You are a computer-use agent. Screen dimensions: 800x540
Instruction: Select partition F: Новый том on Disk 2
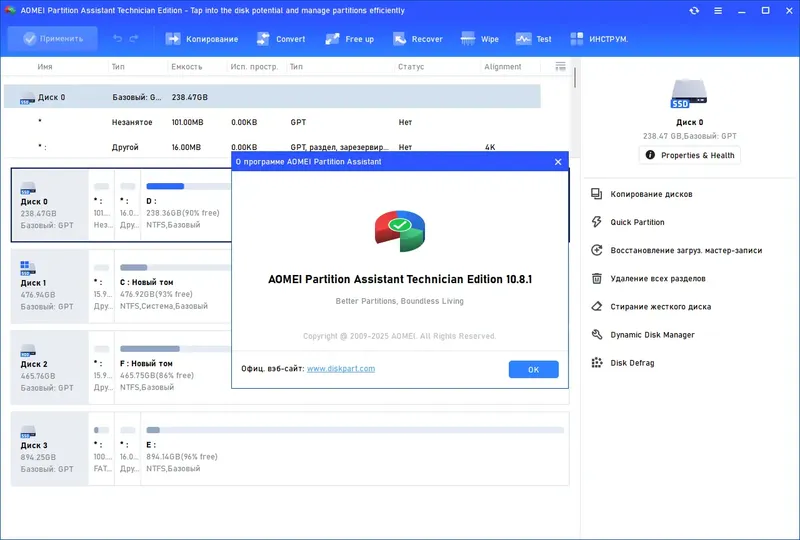coord(173,367)
